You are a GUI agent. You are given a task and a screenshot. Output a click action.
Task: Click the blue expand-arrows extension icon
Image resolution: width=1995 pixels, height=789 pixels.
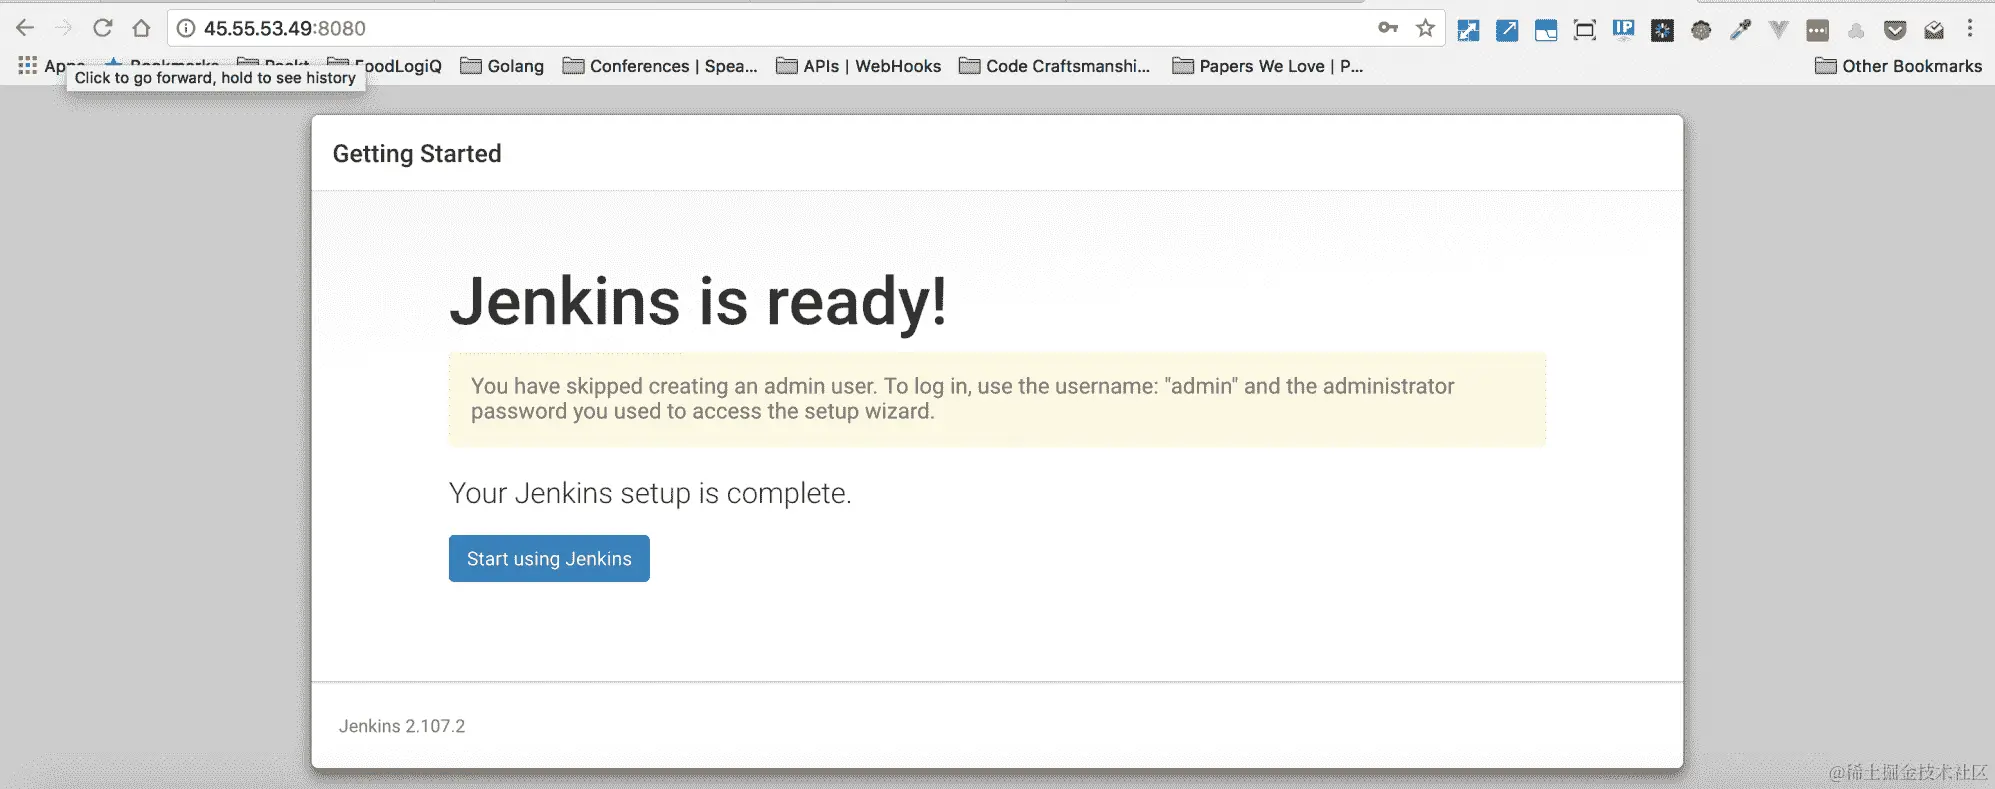point(1468,30)
